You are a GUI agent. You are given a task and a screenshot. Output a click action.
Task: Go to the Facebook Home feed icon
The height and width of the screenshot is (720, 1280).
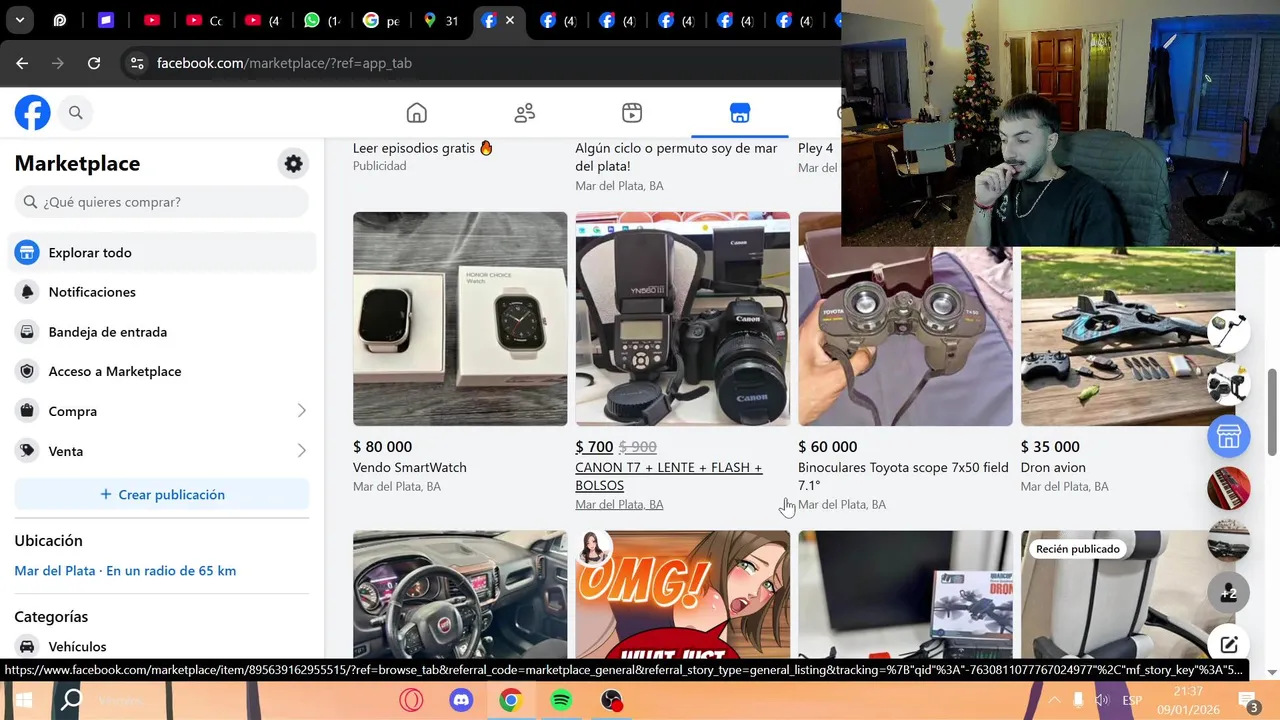point(417,113)
